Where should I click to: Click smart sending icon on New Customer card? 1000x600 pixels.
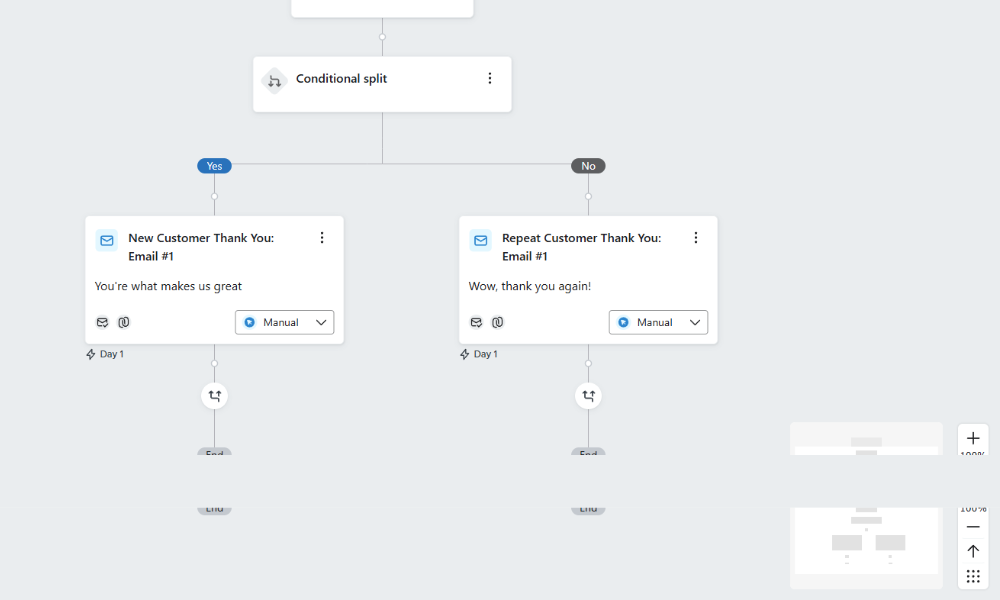[102, 322]
